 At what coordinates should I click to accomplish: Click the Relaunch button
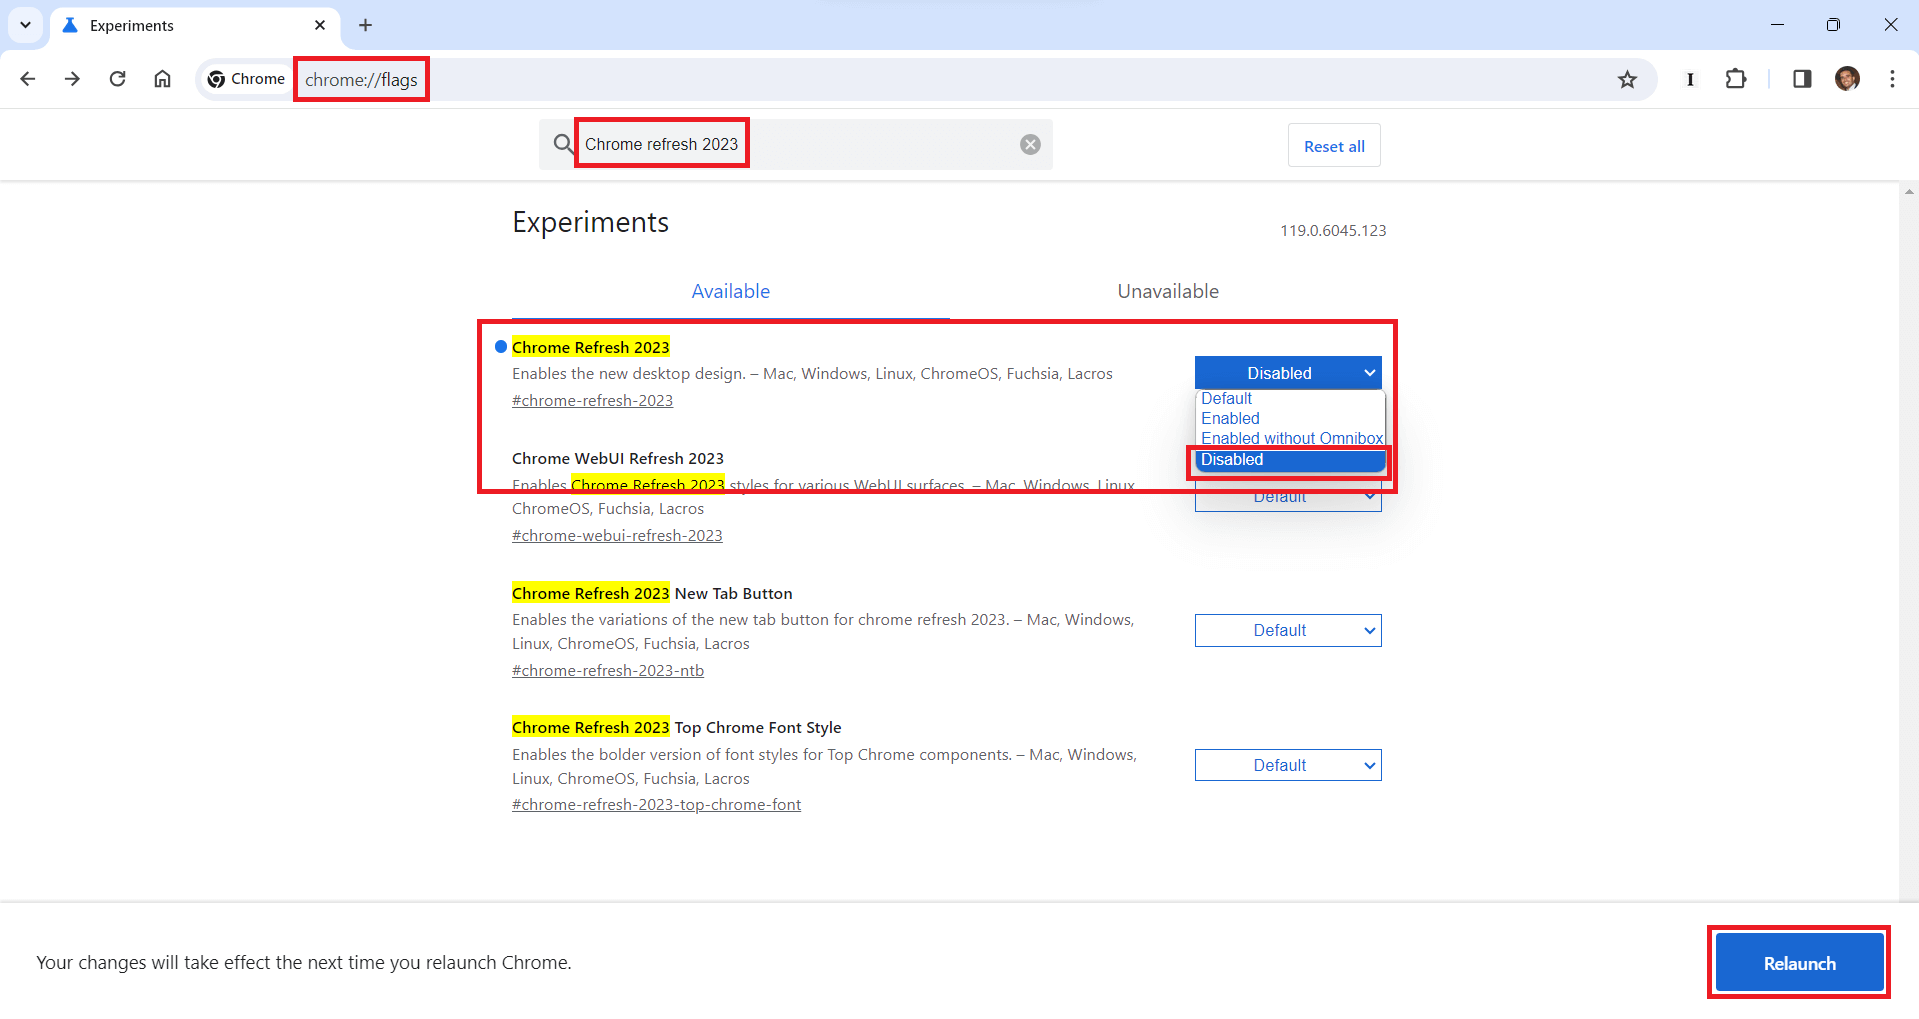[1799, 963]
